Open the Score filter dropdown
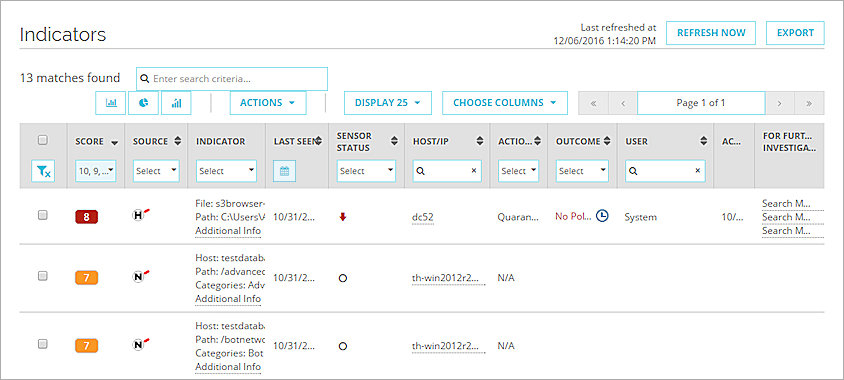The image size is (844, 380). [x=96, y=171]
